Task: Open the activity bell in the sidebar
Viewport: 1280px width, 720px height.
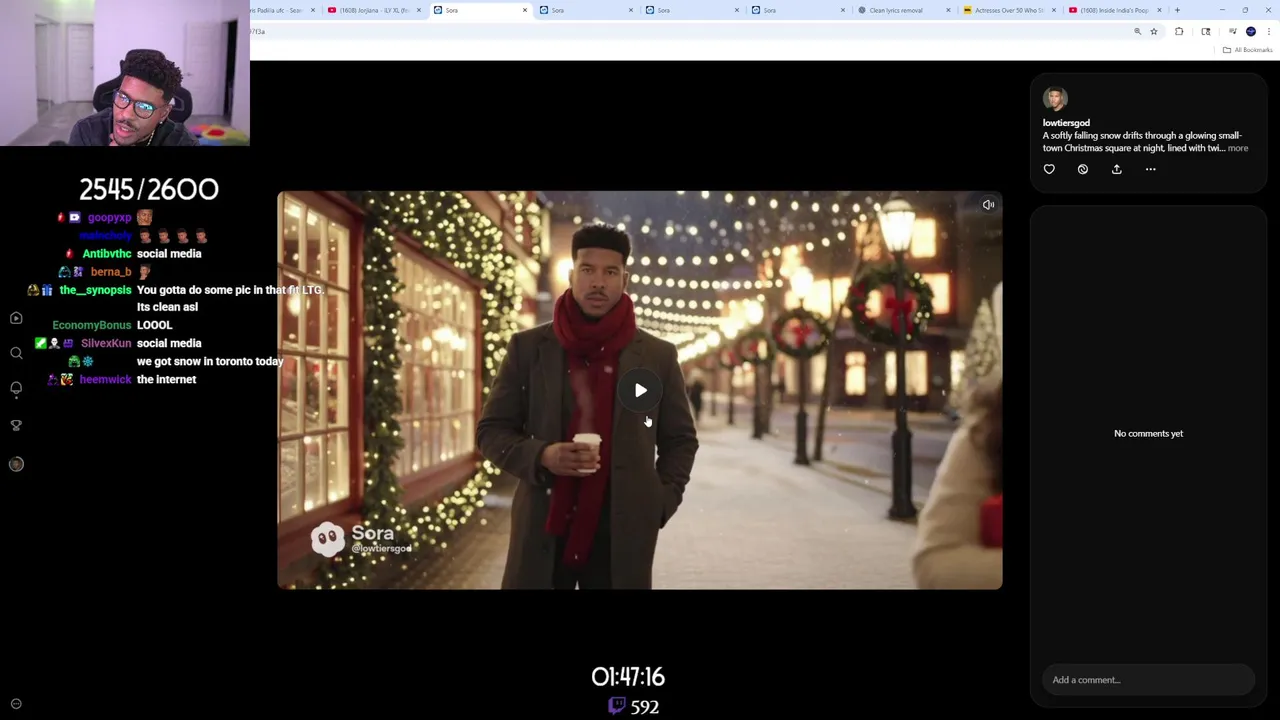Action: (16, 388)
